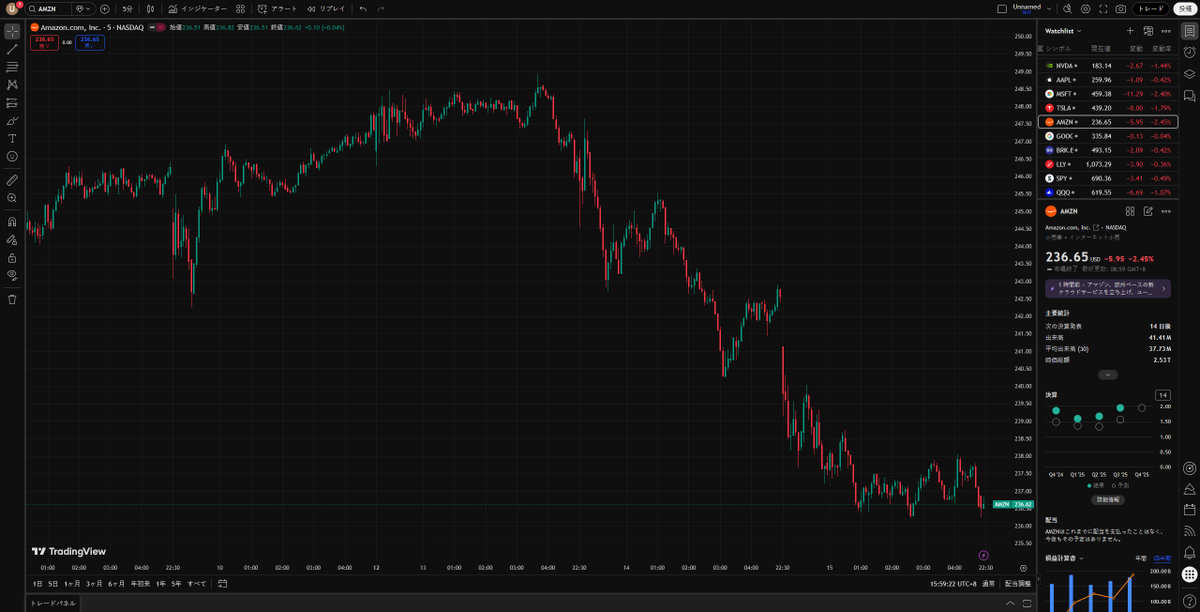This screenshot has height=612, width=1200.
Task: Open the emoji icons tool
Action: point(12,157)
